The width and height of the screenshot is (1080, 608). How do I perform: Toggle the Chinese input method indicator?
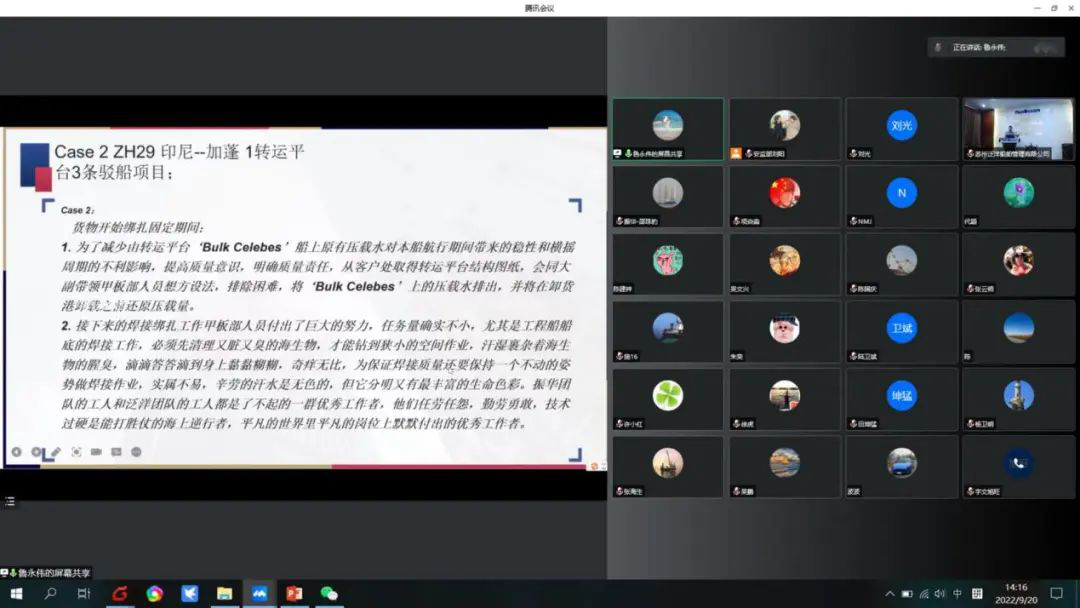coord(957,594)
